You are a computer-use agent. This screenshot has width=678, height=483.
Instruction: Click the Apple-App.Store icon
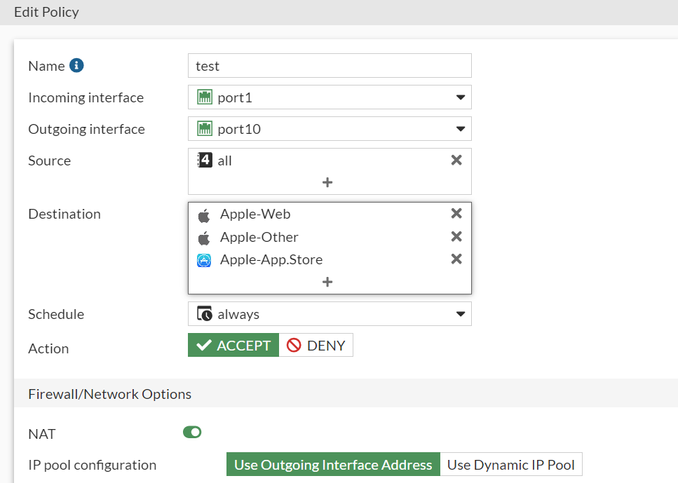coord(204,260)
